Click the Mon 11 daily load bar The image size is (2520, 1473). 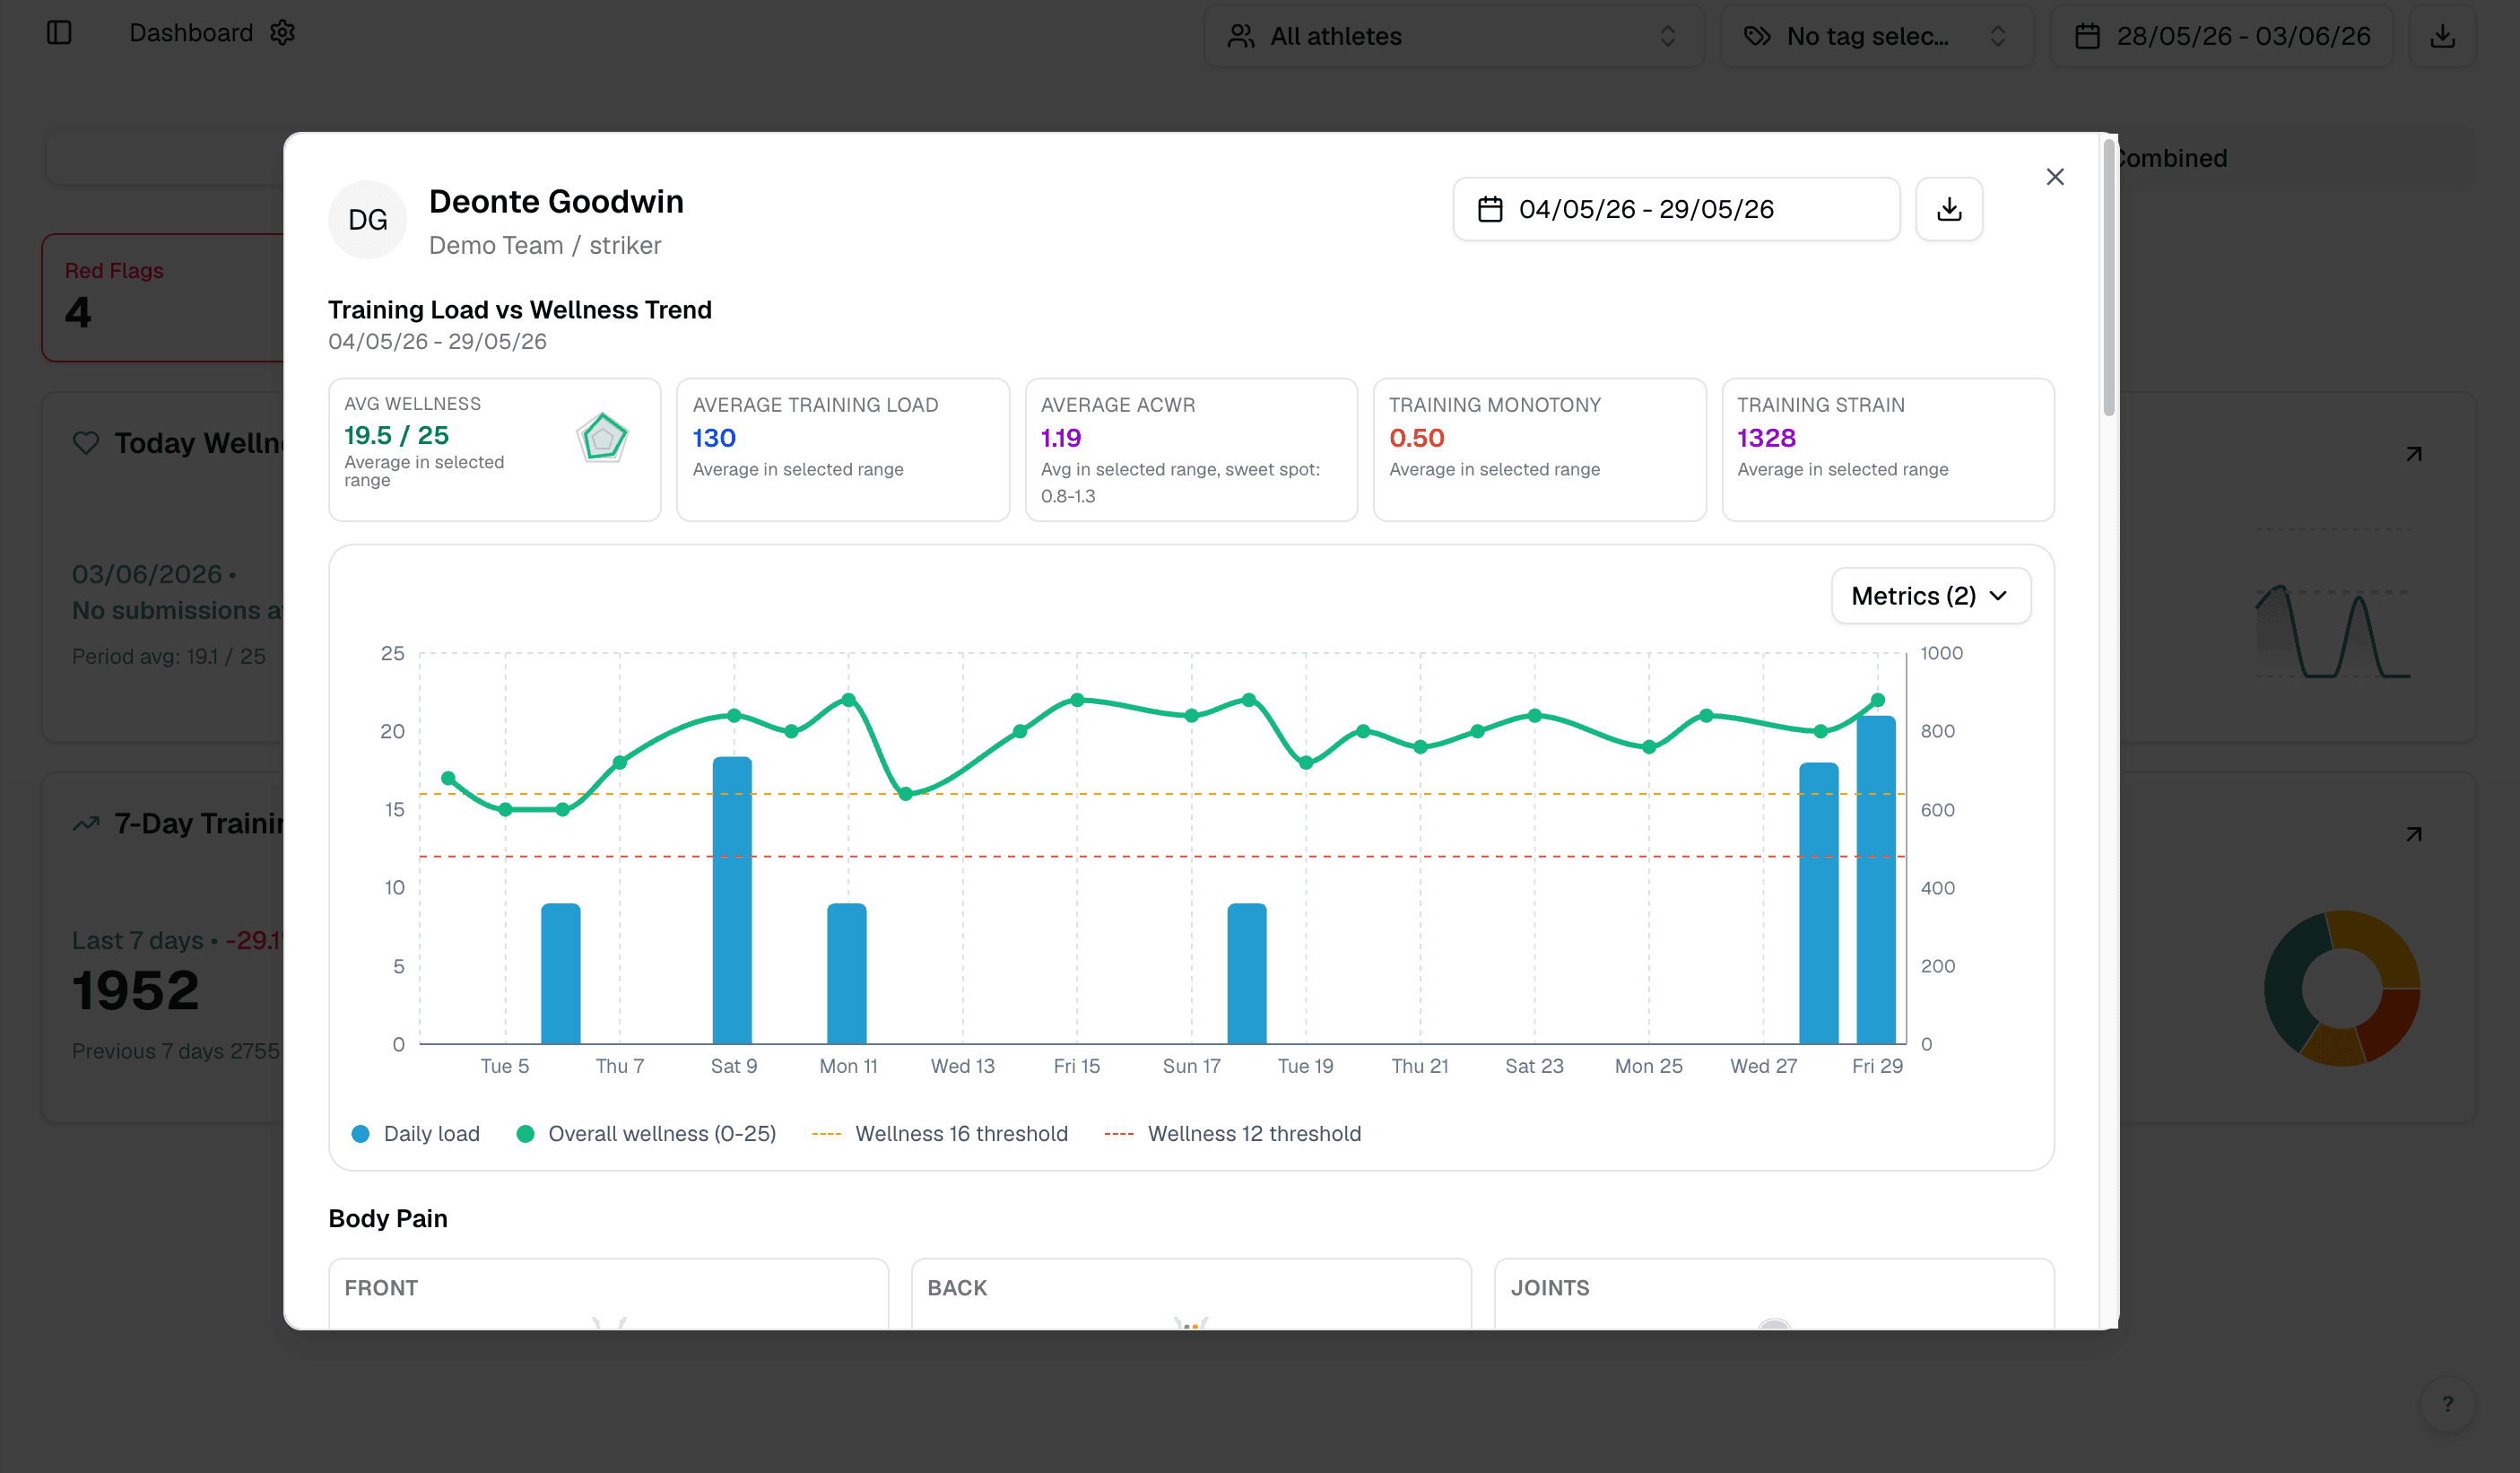[x=847, y=974]
